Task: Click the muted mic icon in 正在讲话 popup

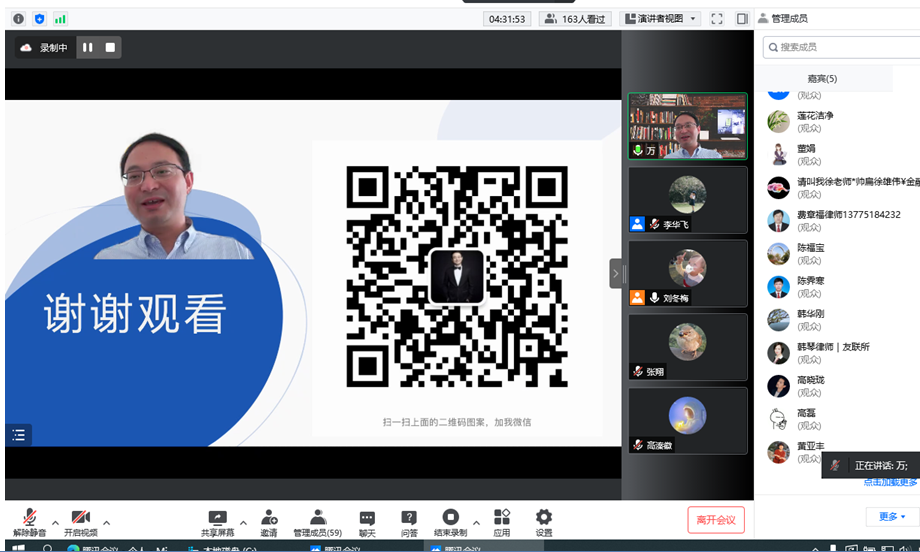Action: [x=835, y=465]
